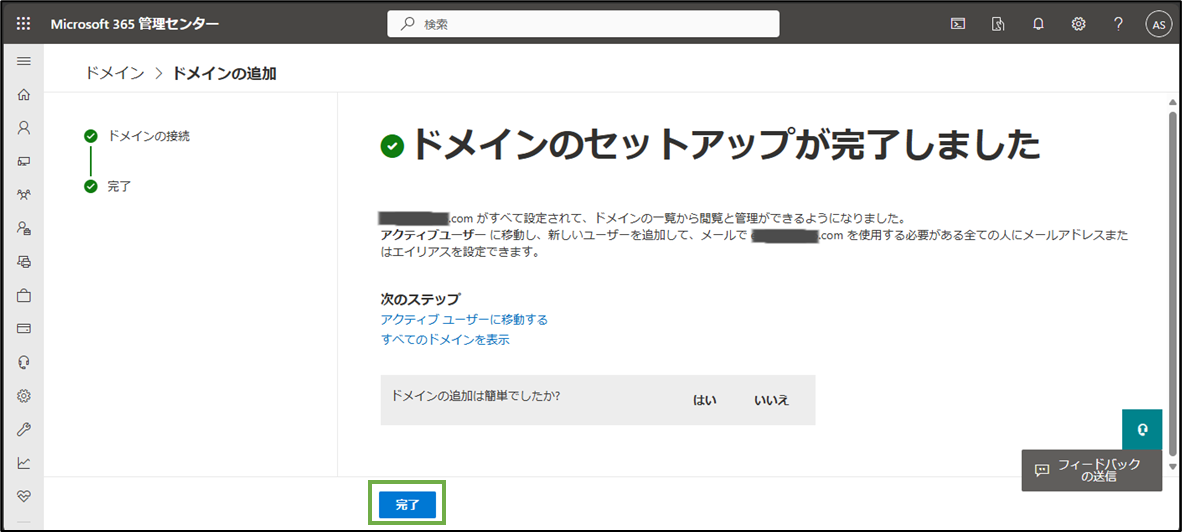The height and width of the screenshot is (532, 1182).
Task: Open Resources icon in the sidebar
Action: [x=23, y=261]
